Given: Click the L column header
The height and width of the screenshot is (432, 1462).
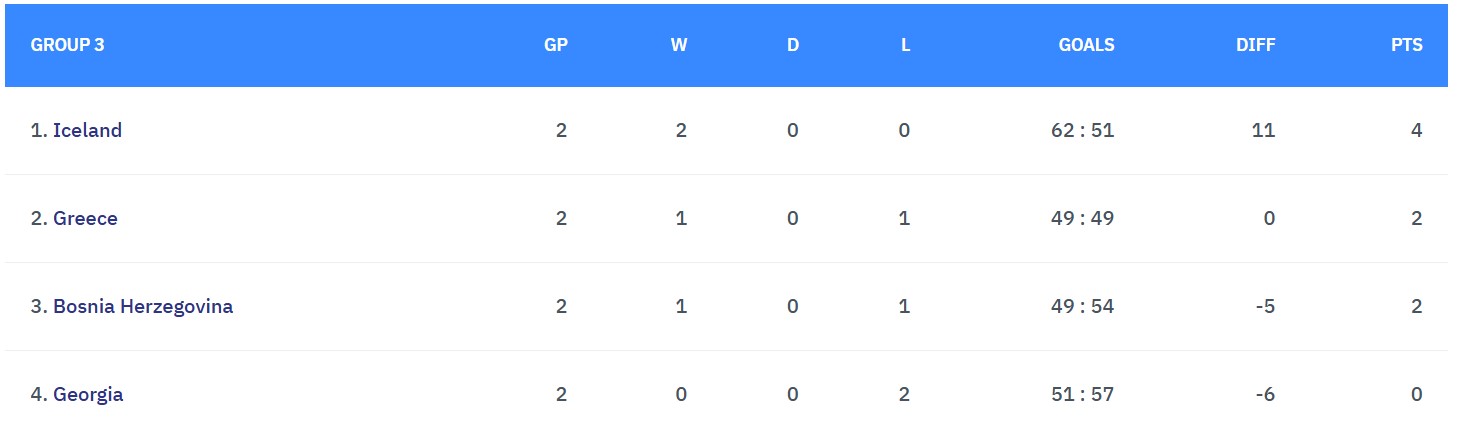Looking at the screenshot, I should click(905, 45).
